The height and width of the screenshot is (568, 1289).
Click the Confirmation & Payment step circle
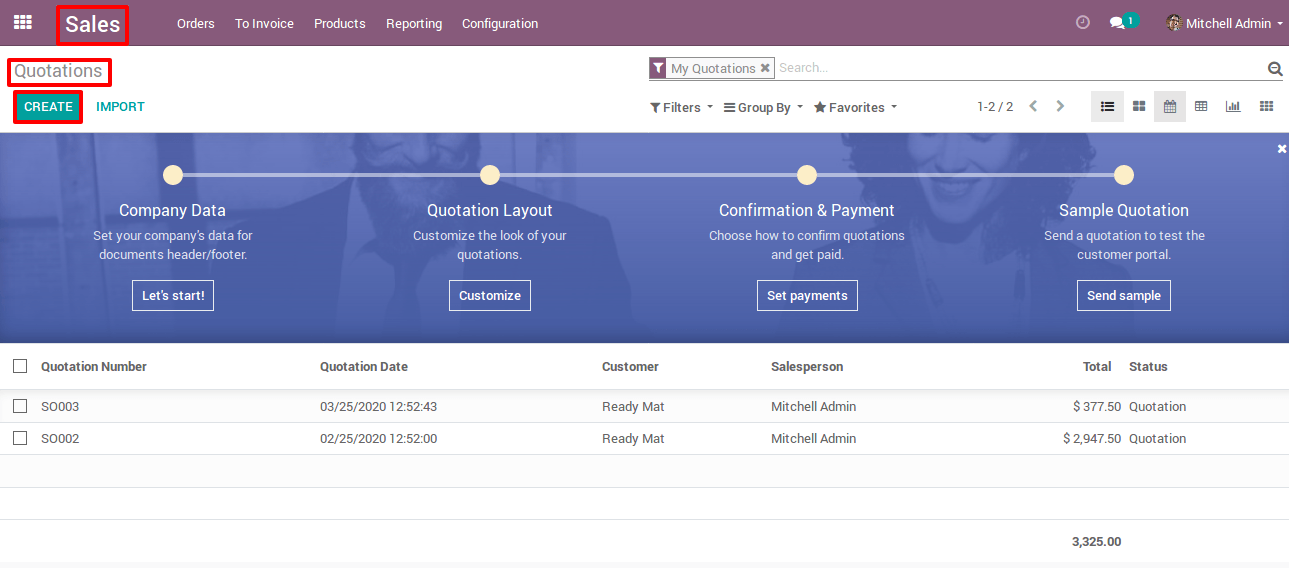pos(807,175)
